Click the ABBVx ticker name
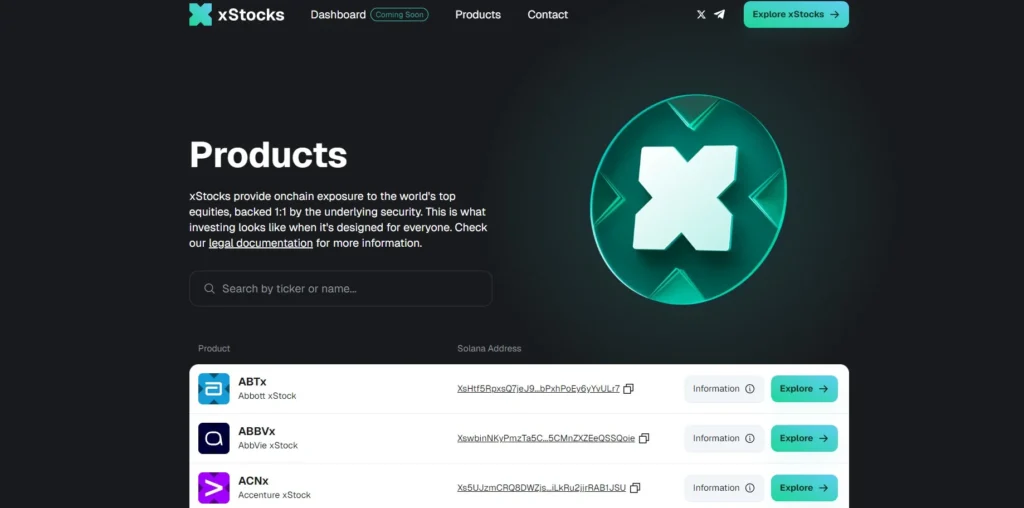Viewport: 1024px width, 508px height. click(x=257, y=432)
